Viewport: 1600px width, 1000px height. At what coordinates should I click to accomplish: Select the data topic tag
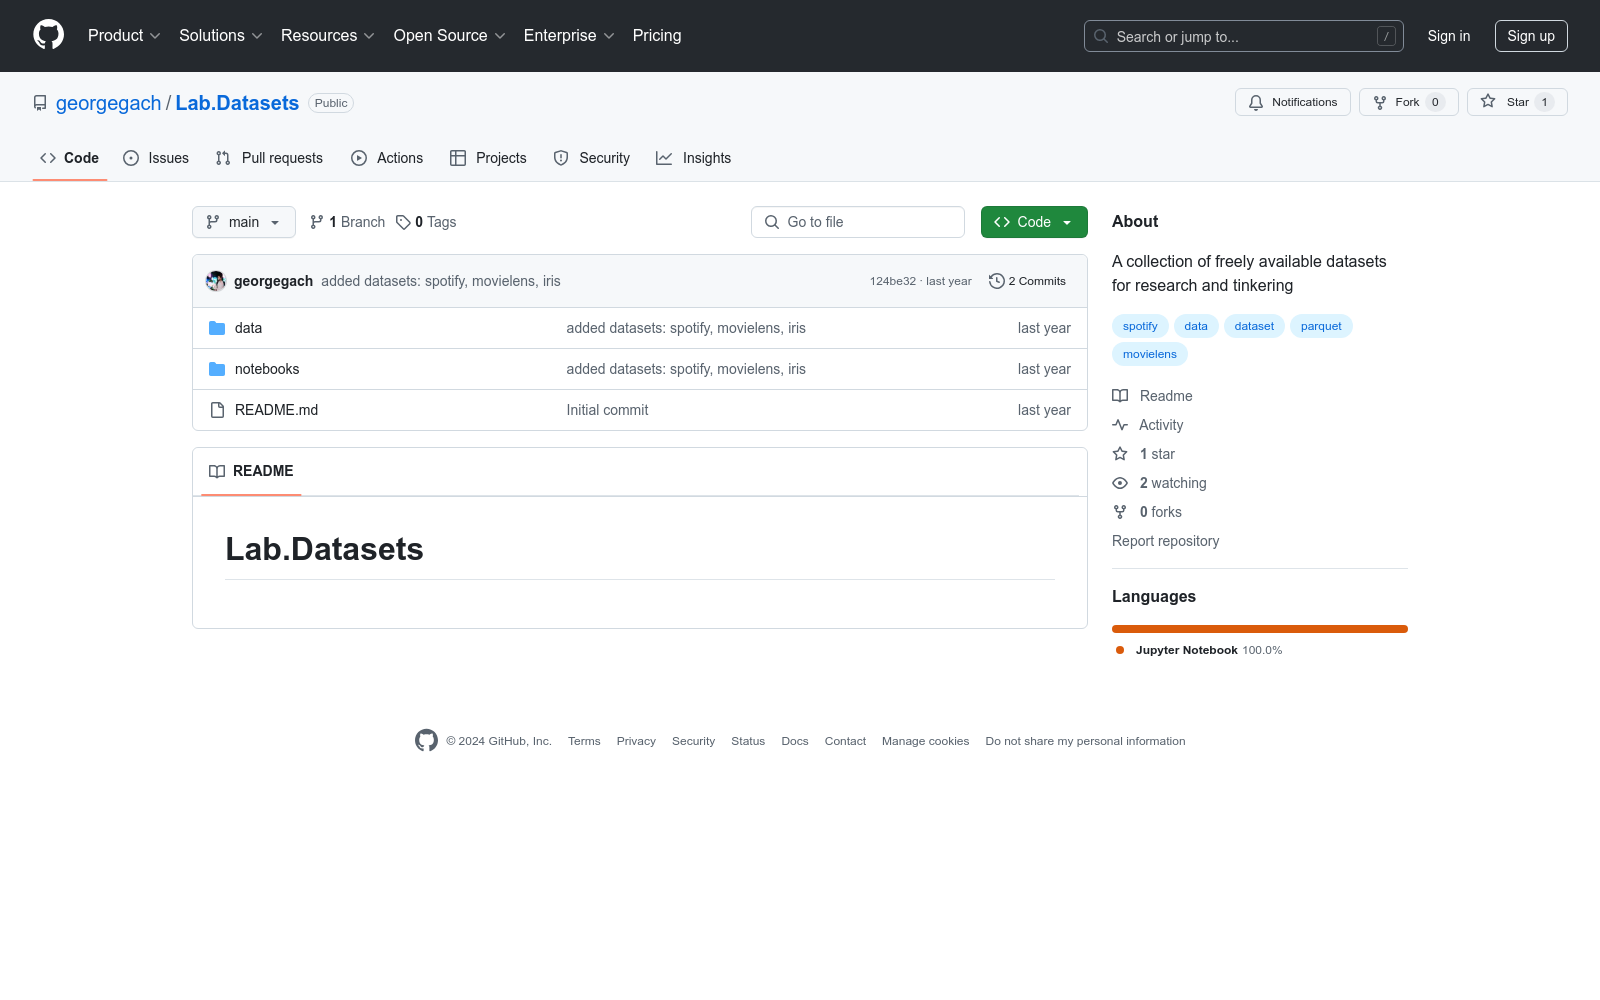1196,326
